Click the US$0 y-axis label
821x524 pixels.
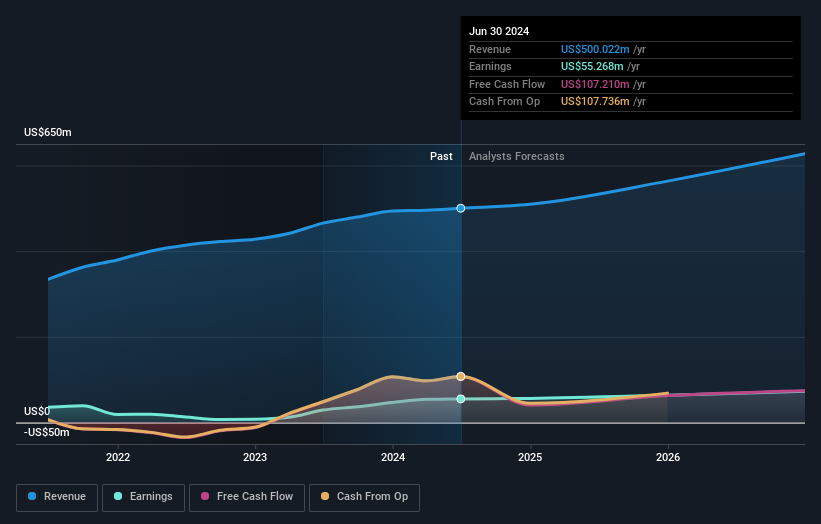point(37,411)
